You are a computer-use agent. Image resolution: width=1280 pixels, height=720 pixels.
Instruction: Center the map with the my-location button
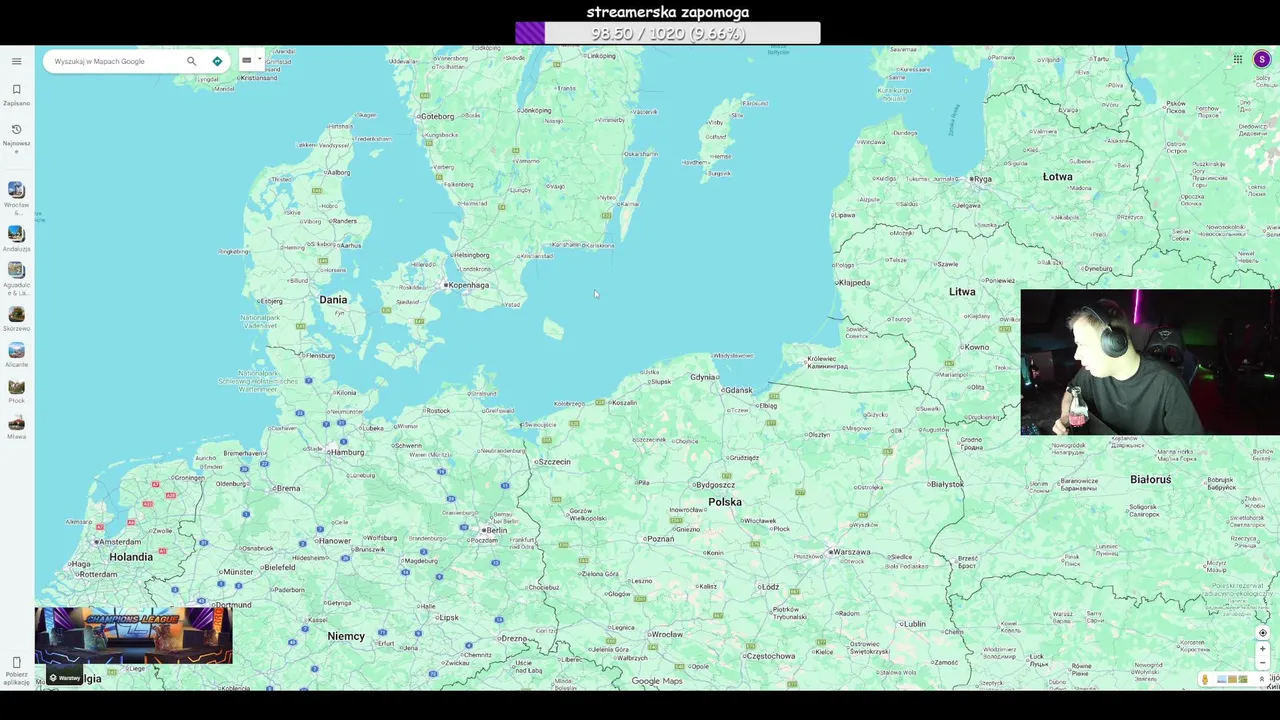click(x=1263, y=633)
